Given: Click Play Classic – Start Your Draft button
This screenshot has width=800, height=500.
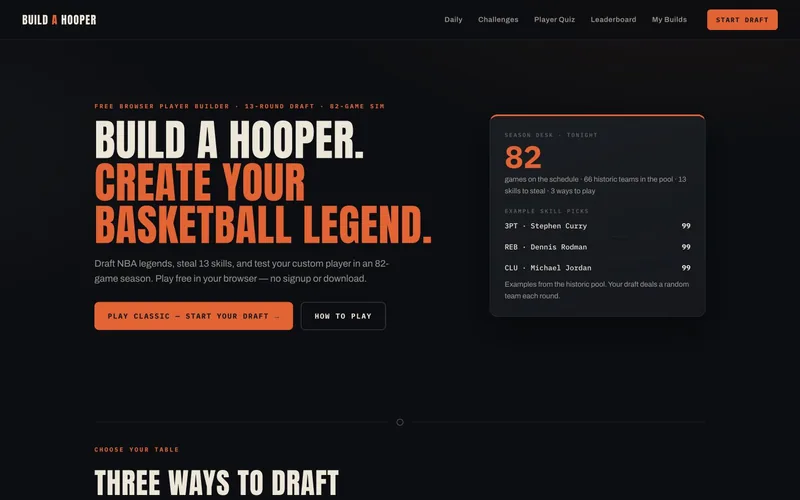Looking at the screenshot, I should tap(193, 316).
